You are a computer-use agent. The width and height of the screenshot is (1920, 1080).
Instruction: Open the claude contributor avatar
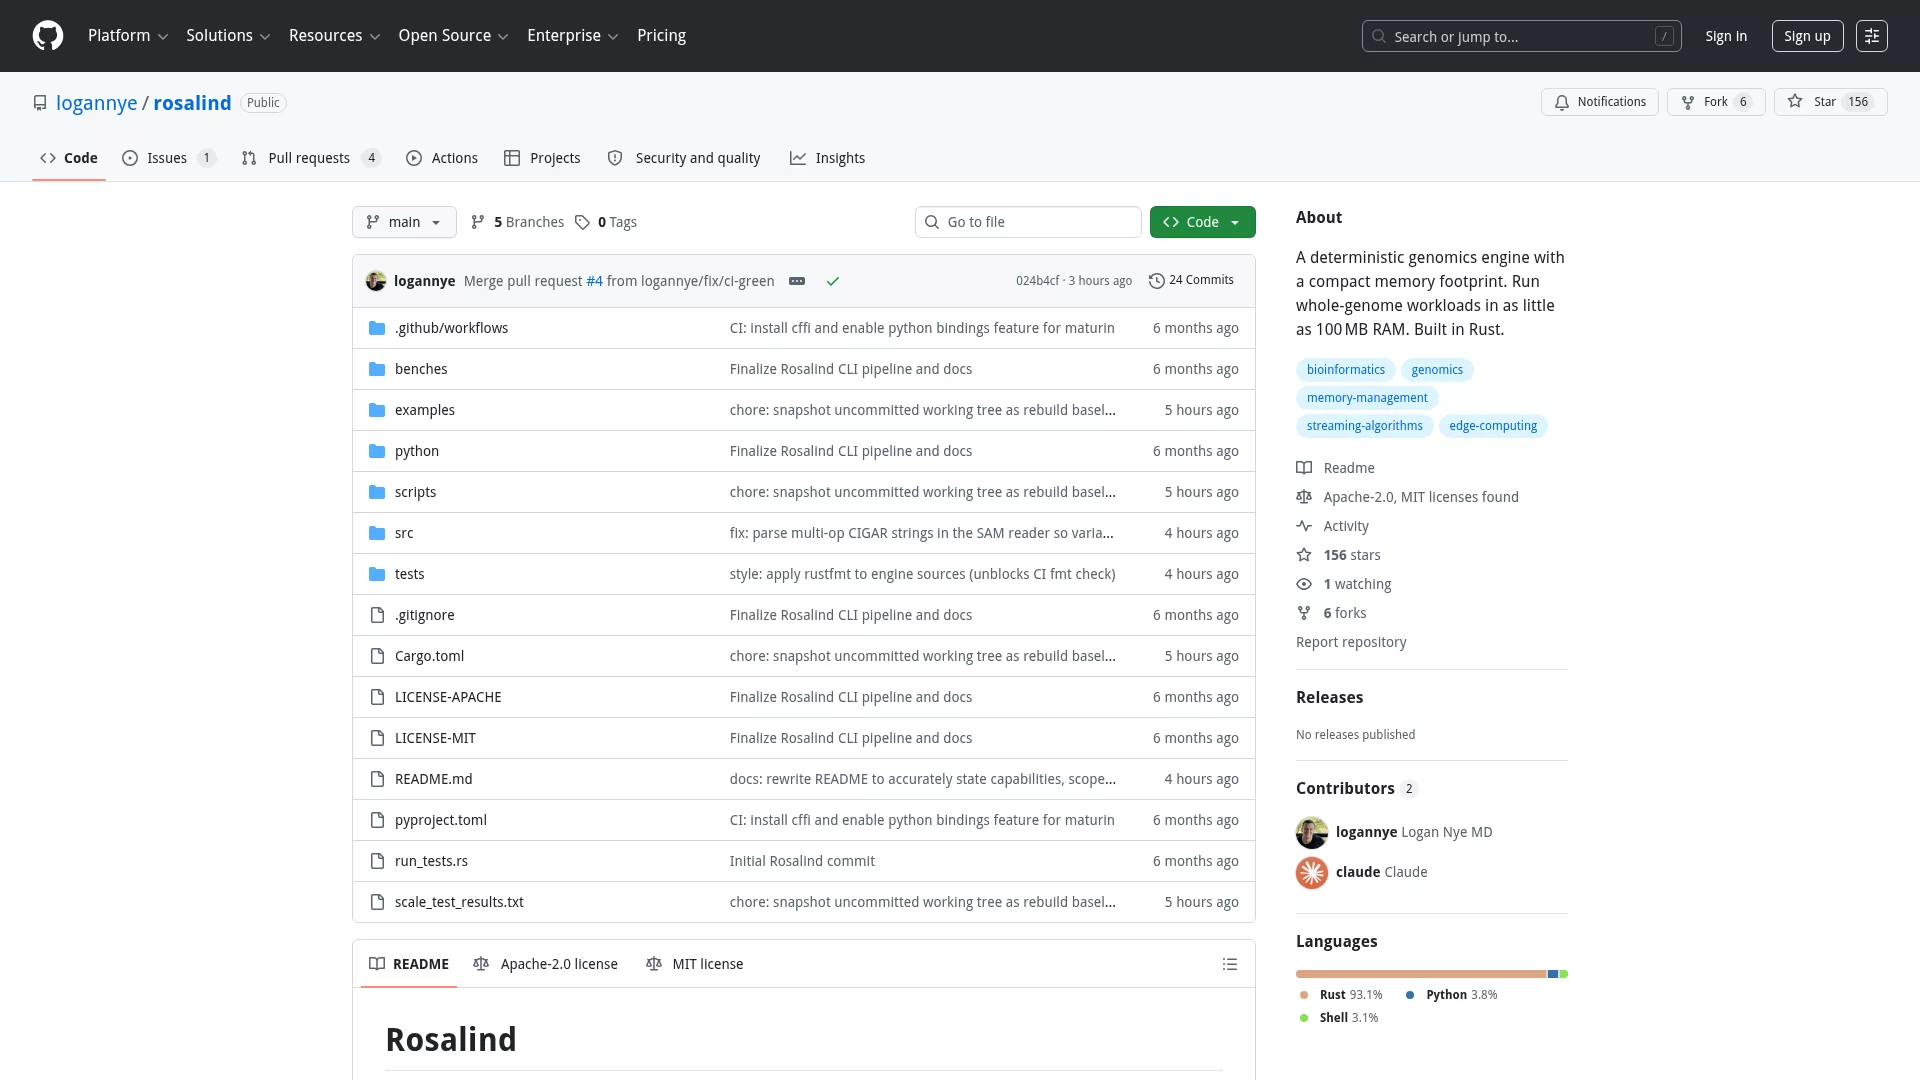click(x=1312, y=873)
